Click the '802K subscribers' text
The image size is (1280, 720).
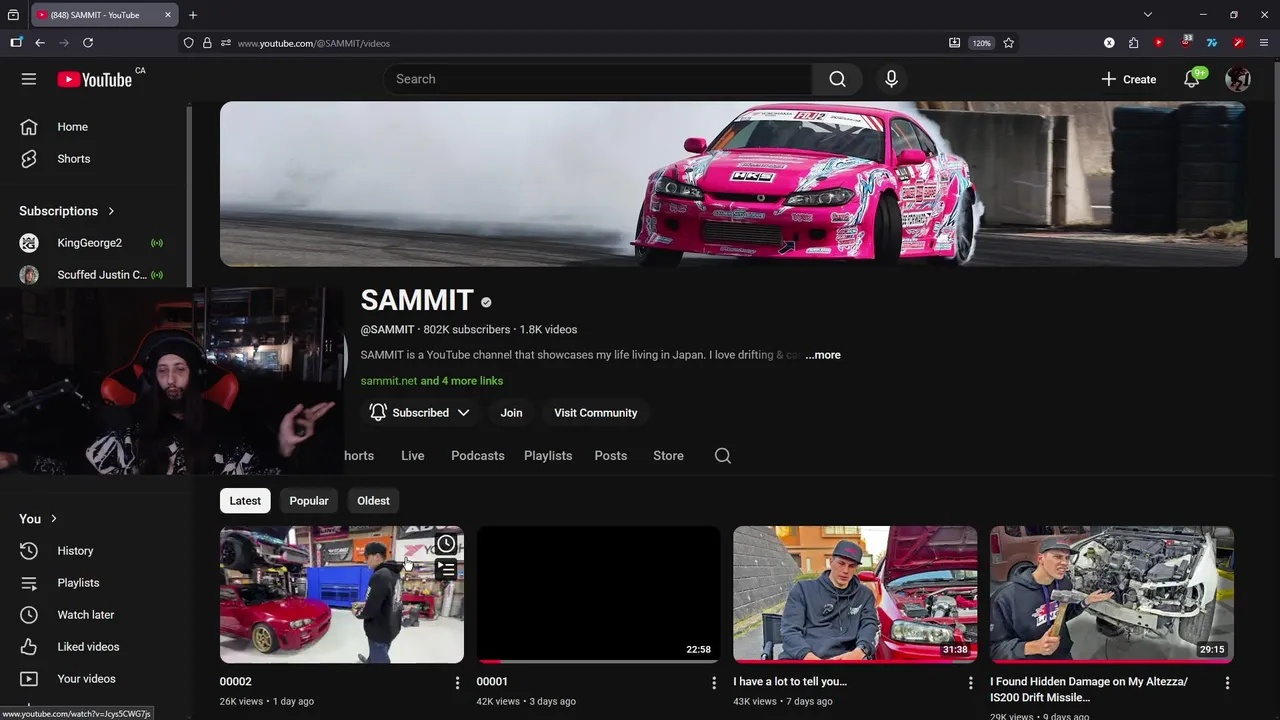coord(466,329)
